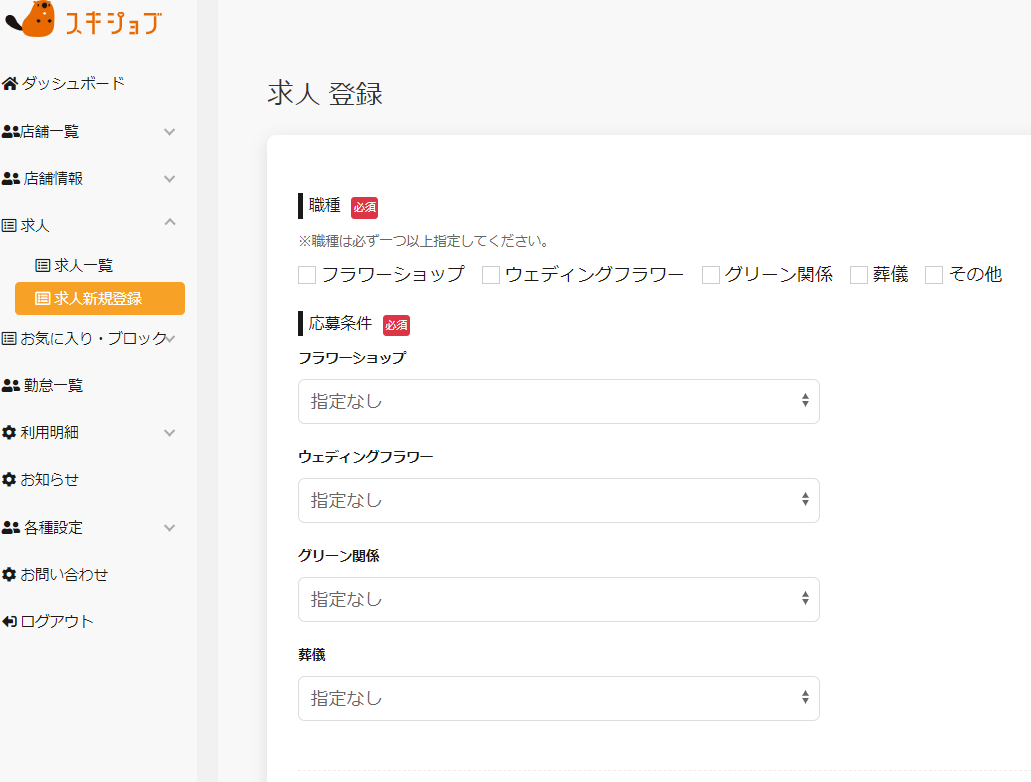The image size is (1031, 782).
Task: Click the 葬儀 field label above dropdown
Action: 312,655
